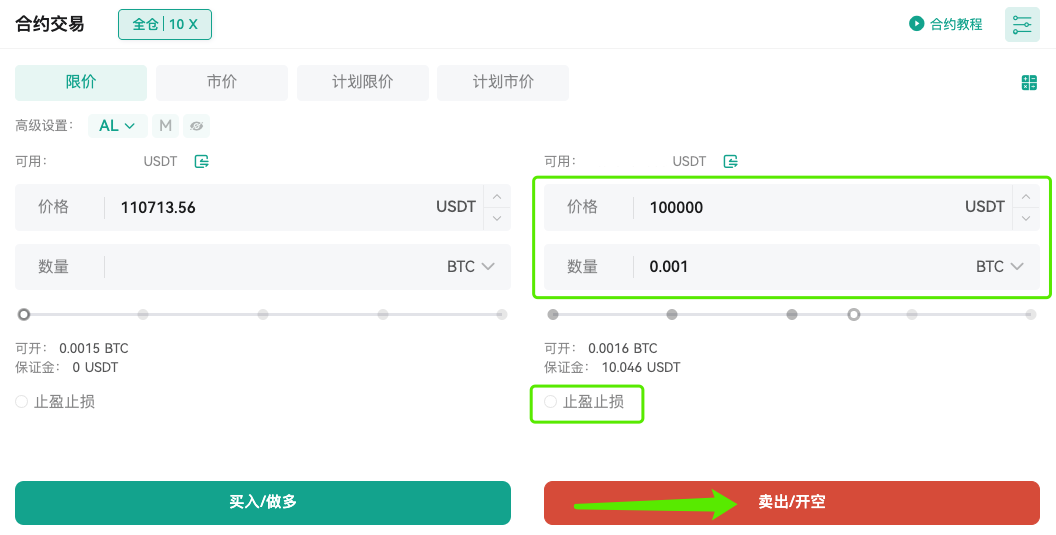The height and width of the screenshot is (535, 1056).
Task: Toggle the M option in 高级设置
Action: pyautogui.click(x=165, y=126)
